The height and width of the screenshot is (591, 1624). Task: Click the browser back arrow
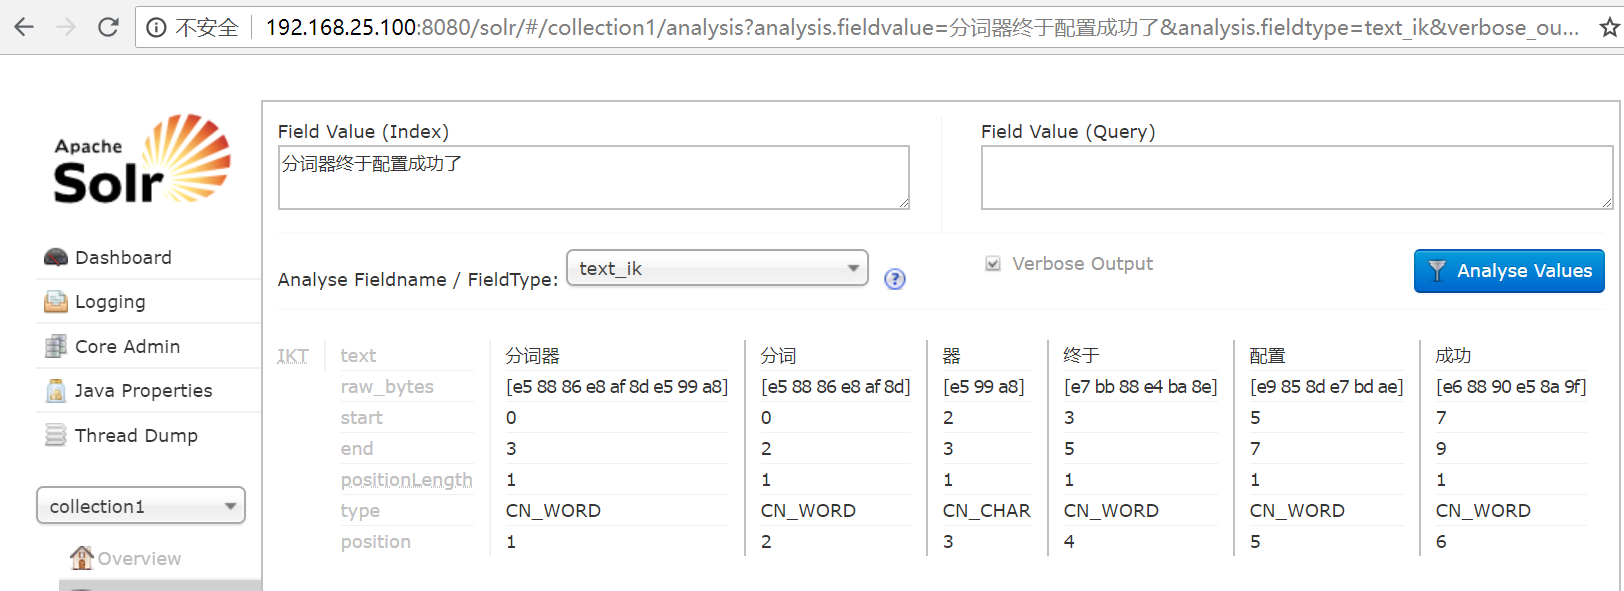click(x=24, y=27)
